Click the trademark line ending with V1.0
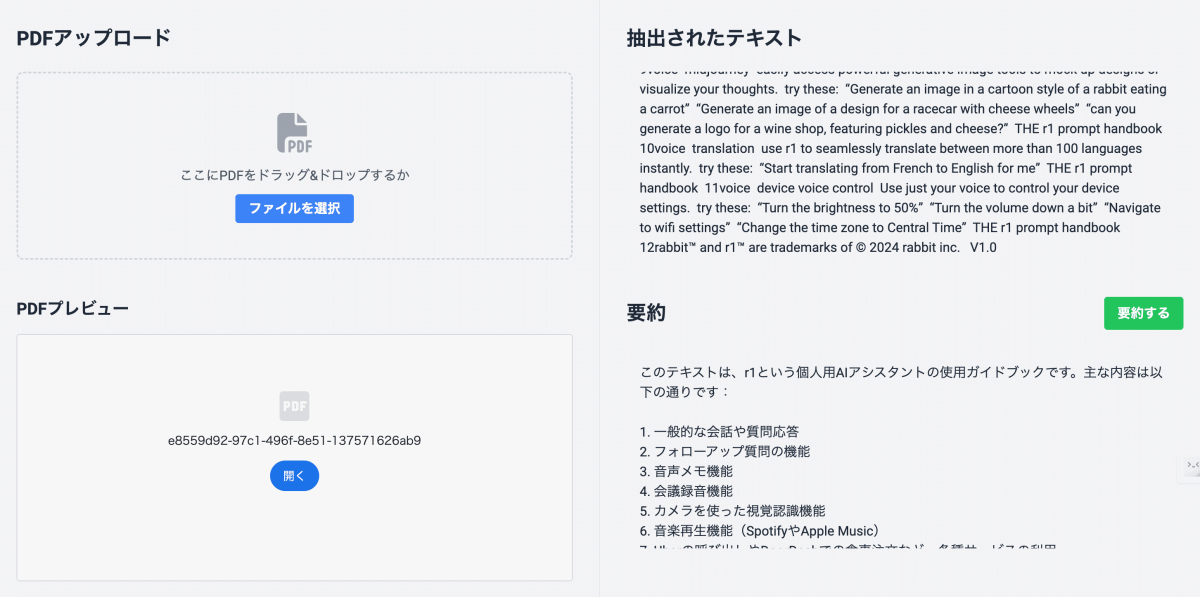Image resolution: width=1200 pixels, height=597 pixels. (818, 247)
